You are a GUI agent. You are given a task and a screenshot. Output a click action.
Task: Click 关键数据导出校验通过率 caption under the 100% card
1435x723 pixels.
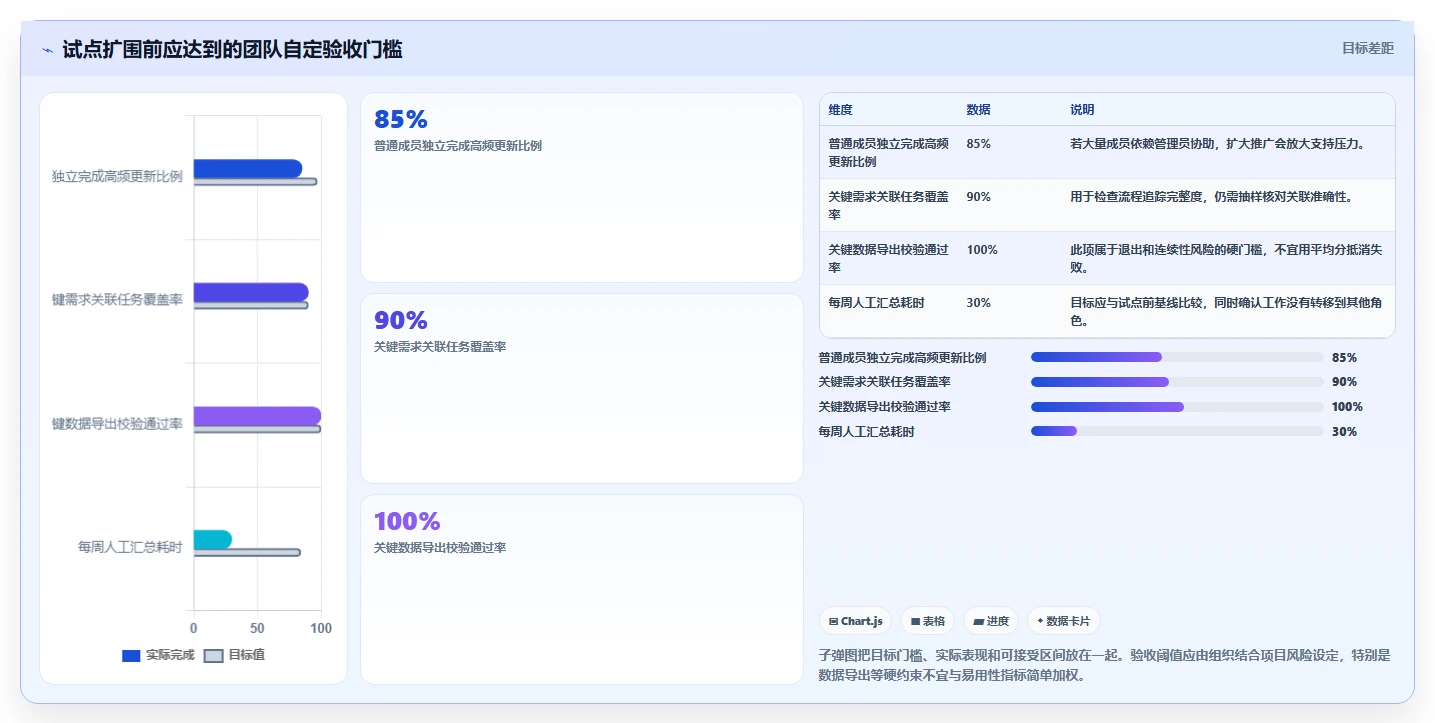pyautogui.click(x=440, y=548)
